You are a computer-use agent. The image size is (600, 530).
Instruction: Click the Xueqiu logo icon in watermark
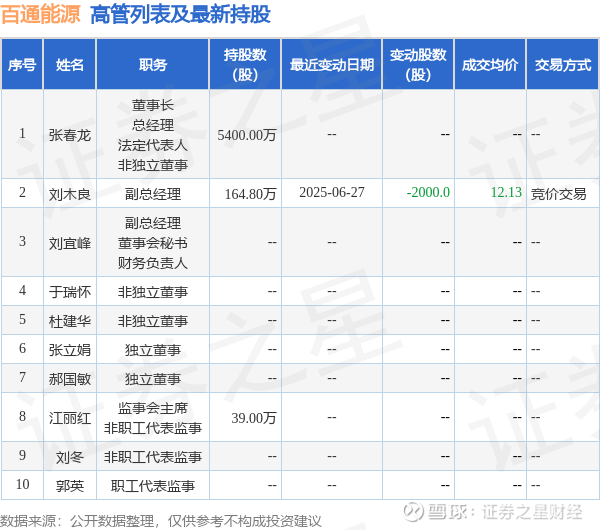[414, 511]
